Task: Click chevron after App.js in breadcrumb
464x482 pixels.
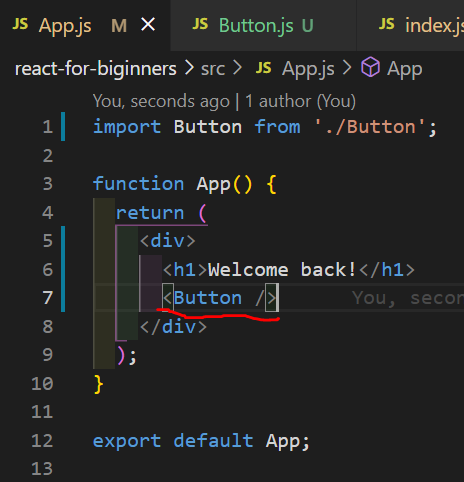Action: coord(347,68)
